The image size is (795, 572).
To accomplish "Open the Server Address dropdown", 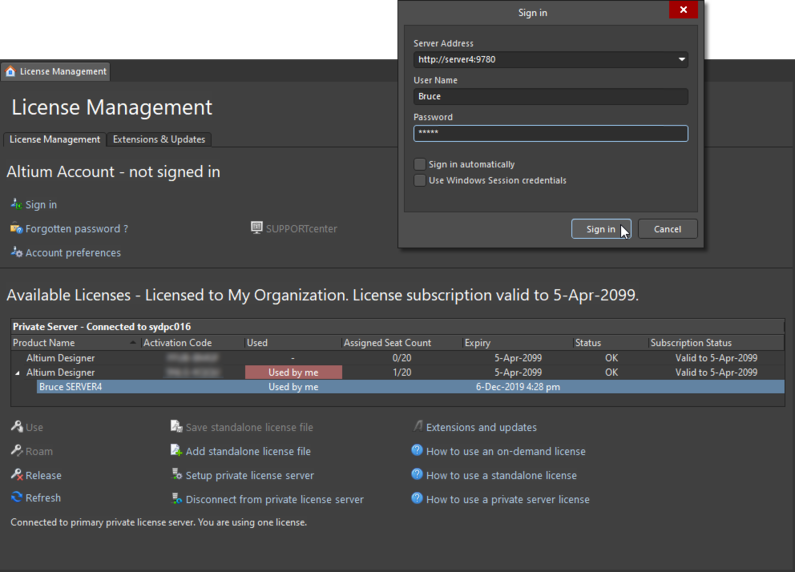I will [x=681, y=60].
